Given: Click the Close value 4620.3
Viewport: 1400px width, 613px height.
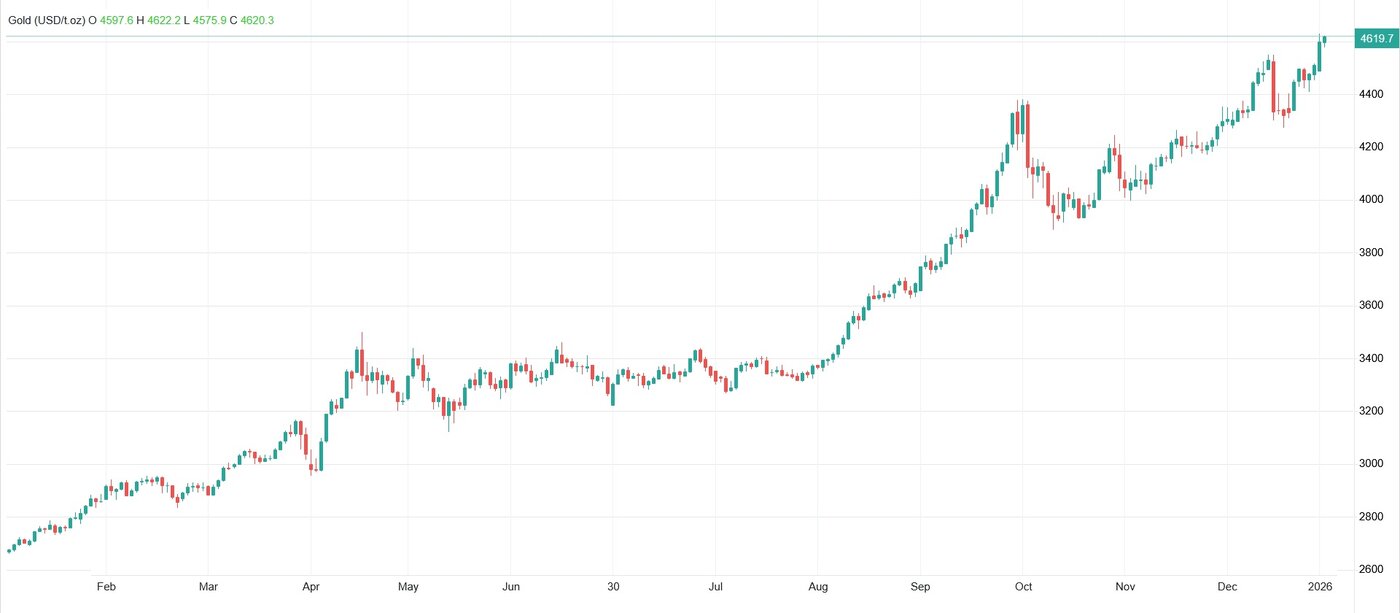Looking at the screenshot, I should click(x=257, y=19).
